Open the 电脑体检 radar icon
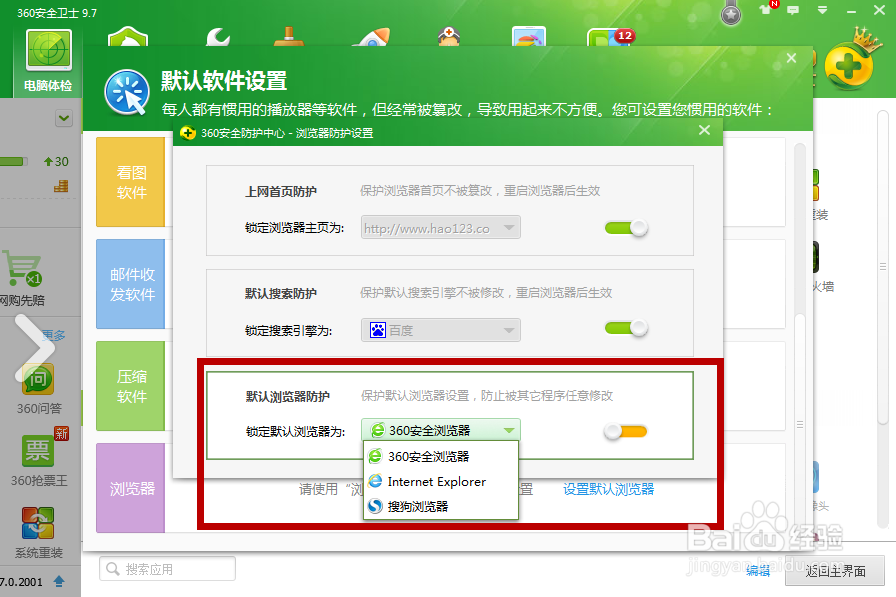 [49, 53]
